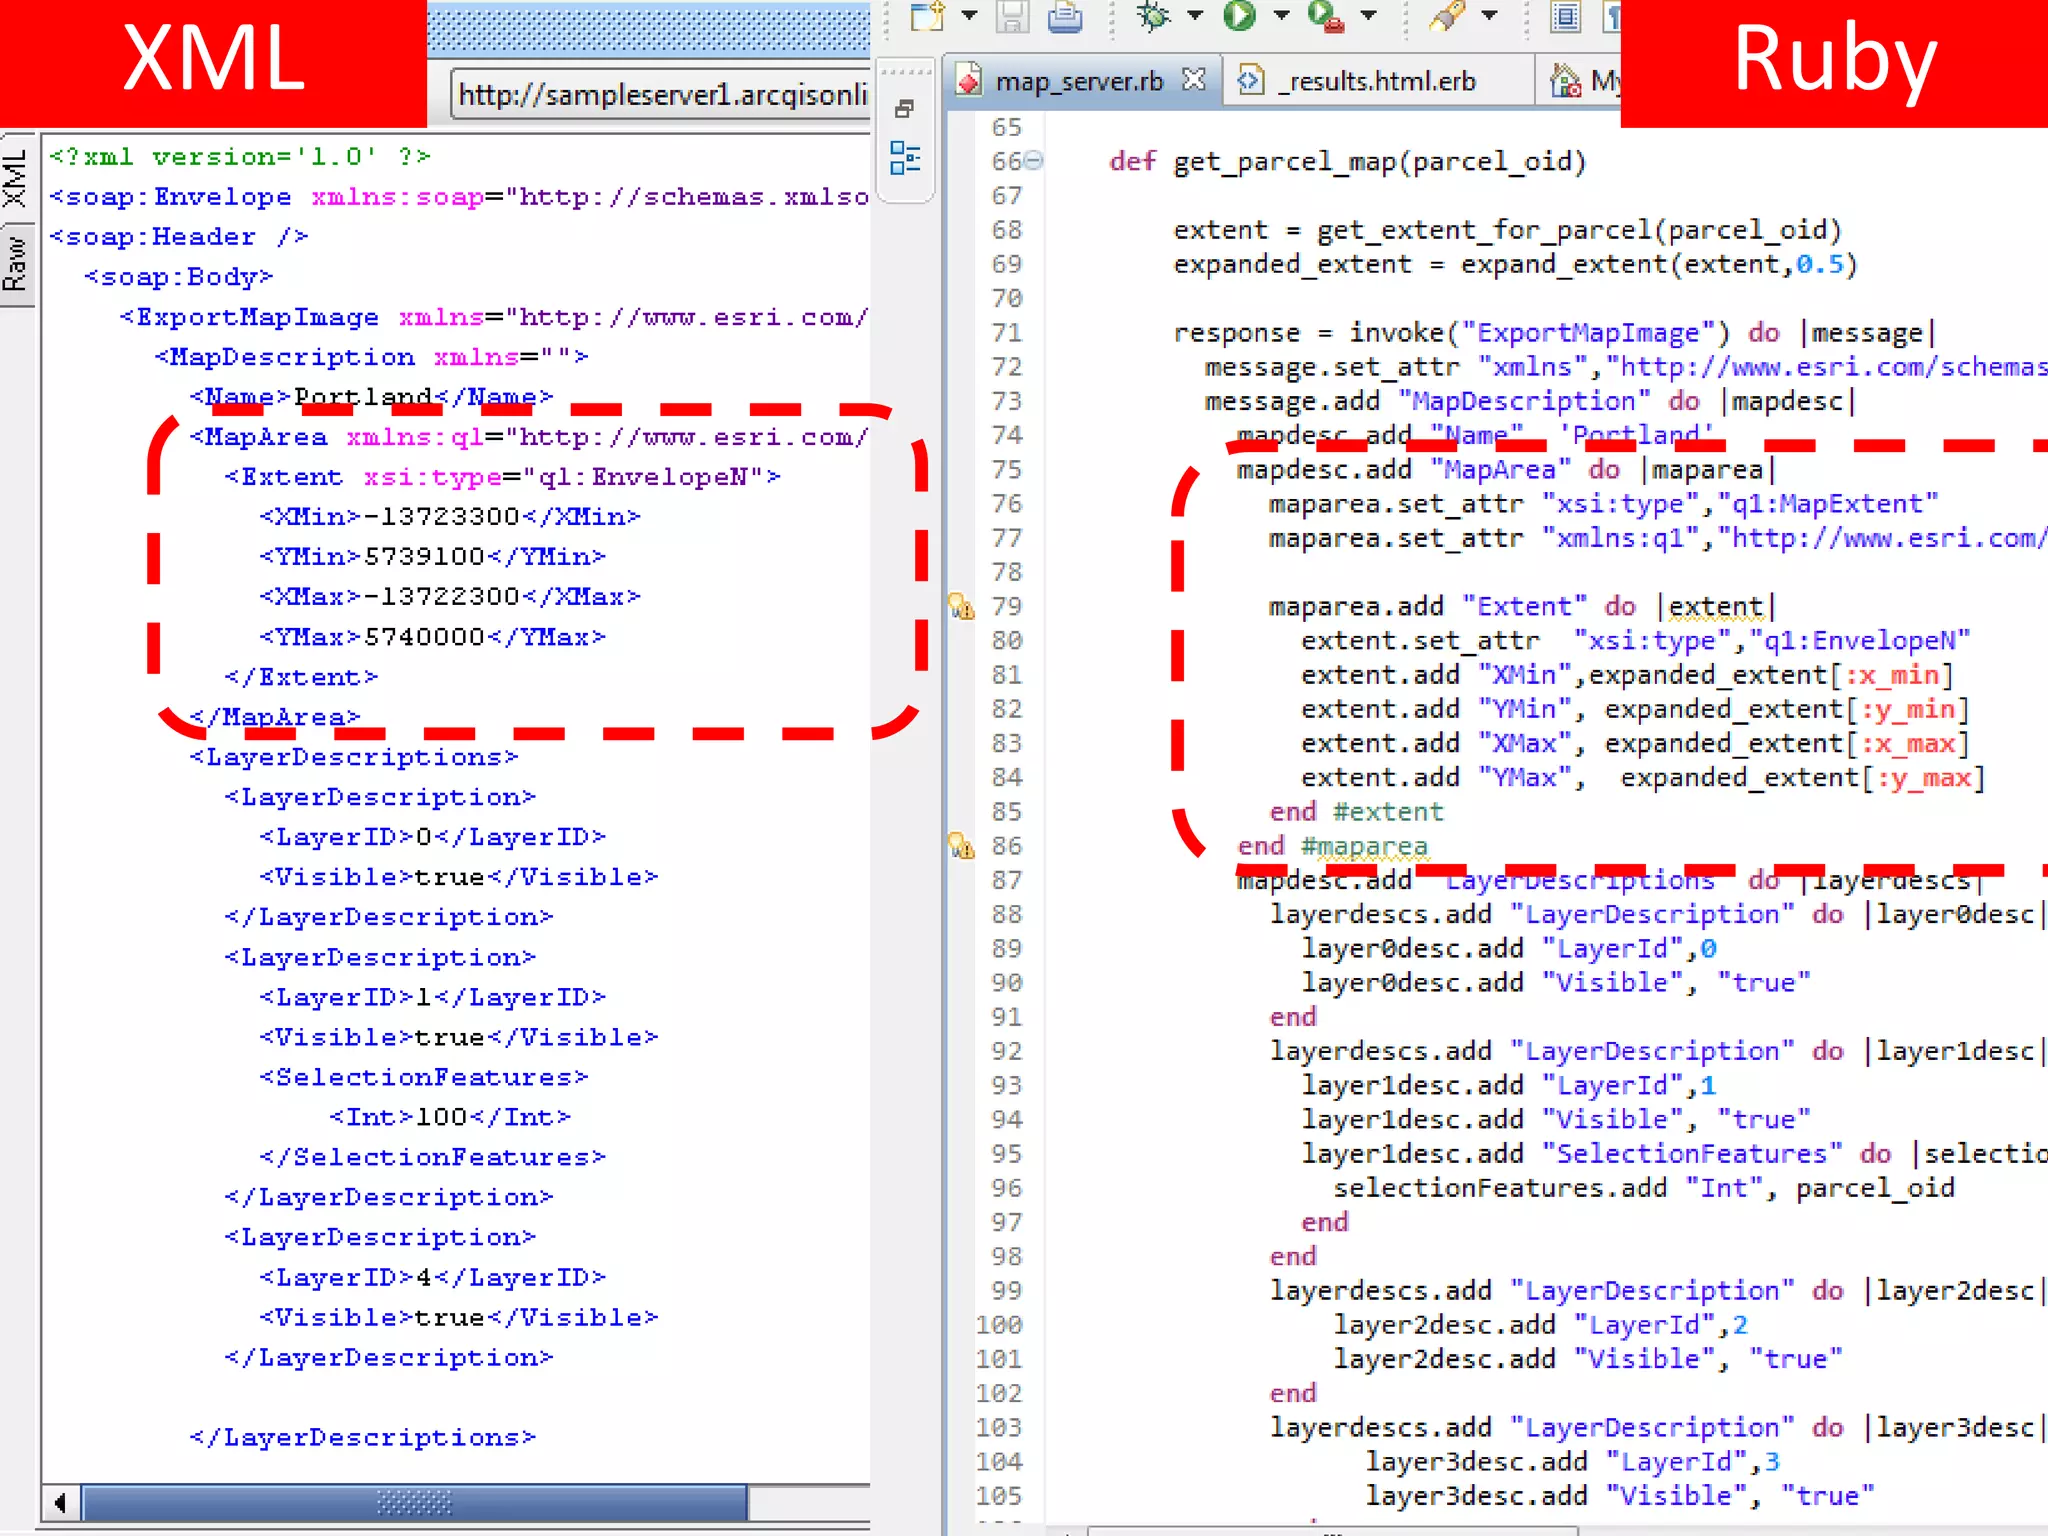Click the 'end #maparea' code line
This screenshot has width=2048, height=1536.
1333,846
